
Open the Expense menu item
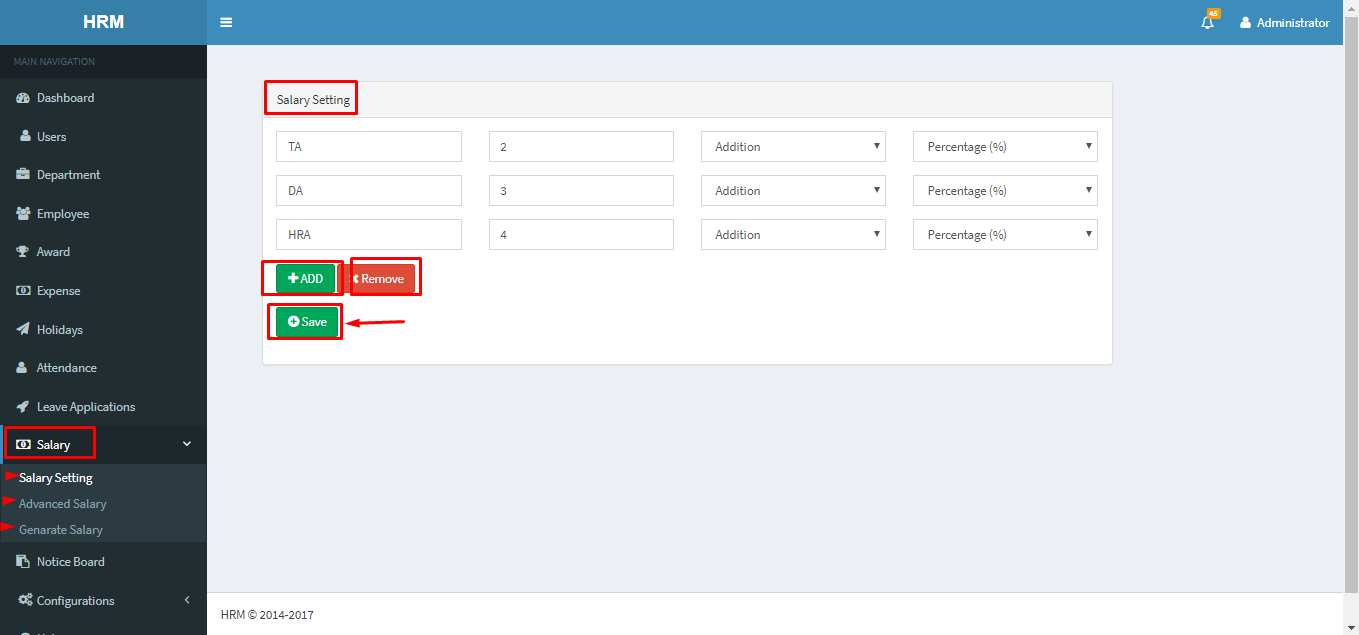[103, 291]
